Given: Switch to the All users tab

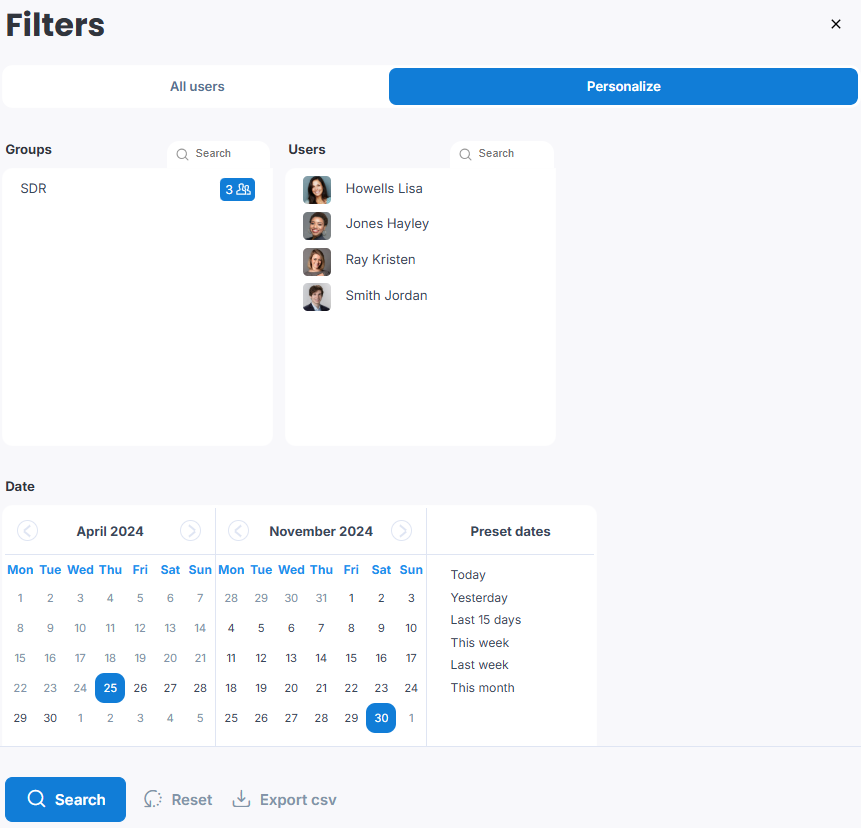Looking at the screenshot, I should pos(197,87).
